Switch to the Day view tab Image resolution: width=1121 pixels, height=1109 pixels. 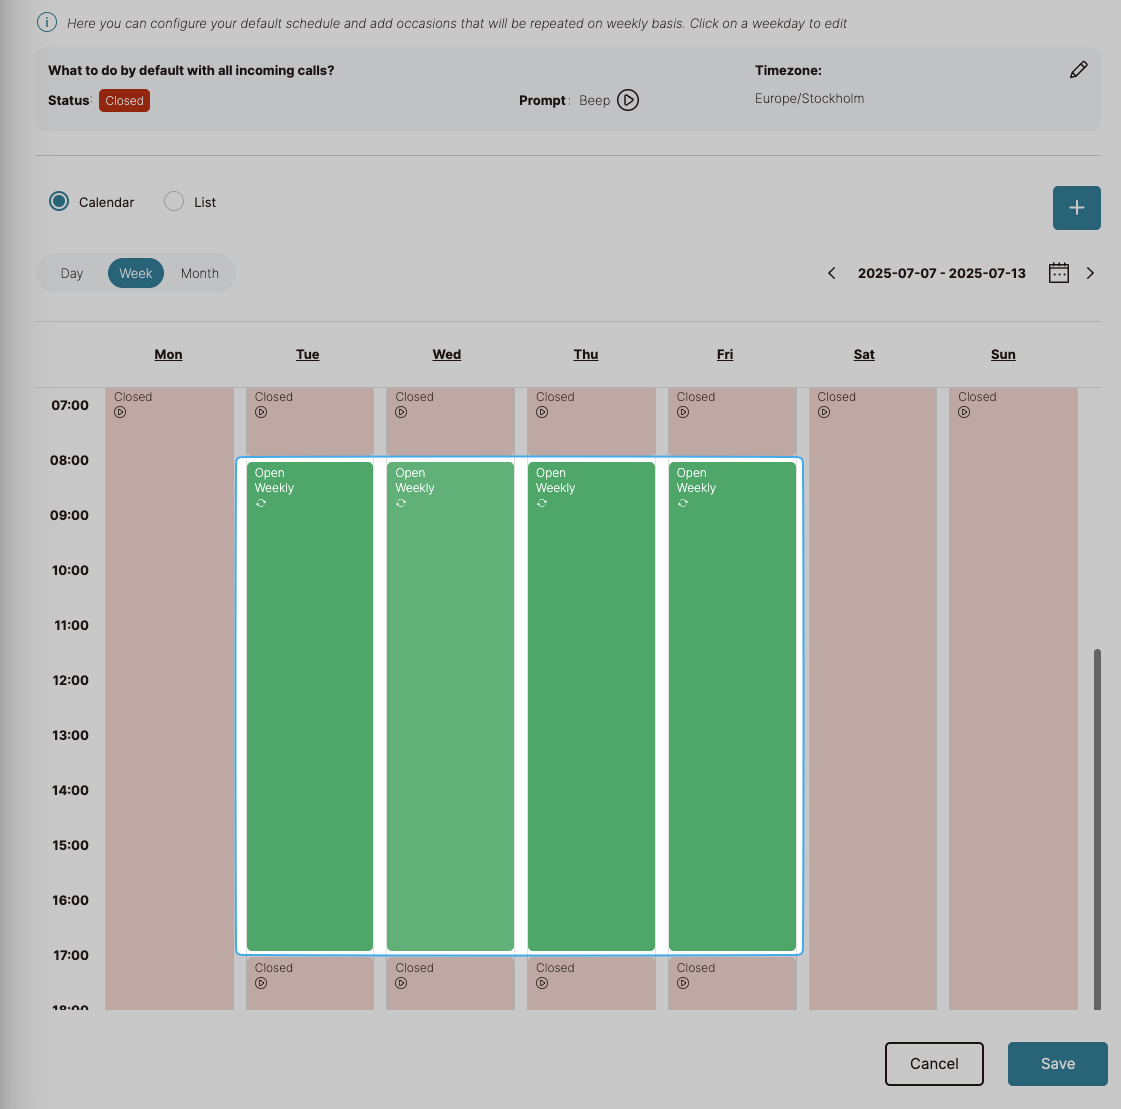tap(72, 274)
